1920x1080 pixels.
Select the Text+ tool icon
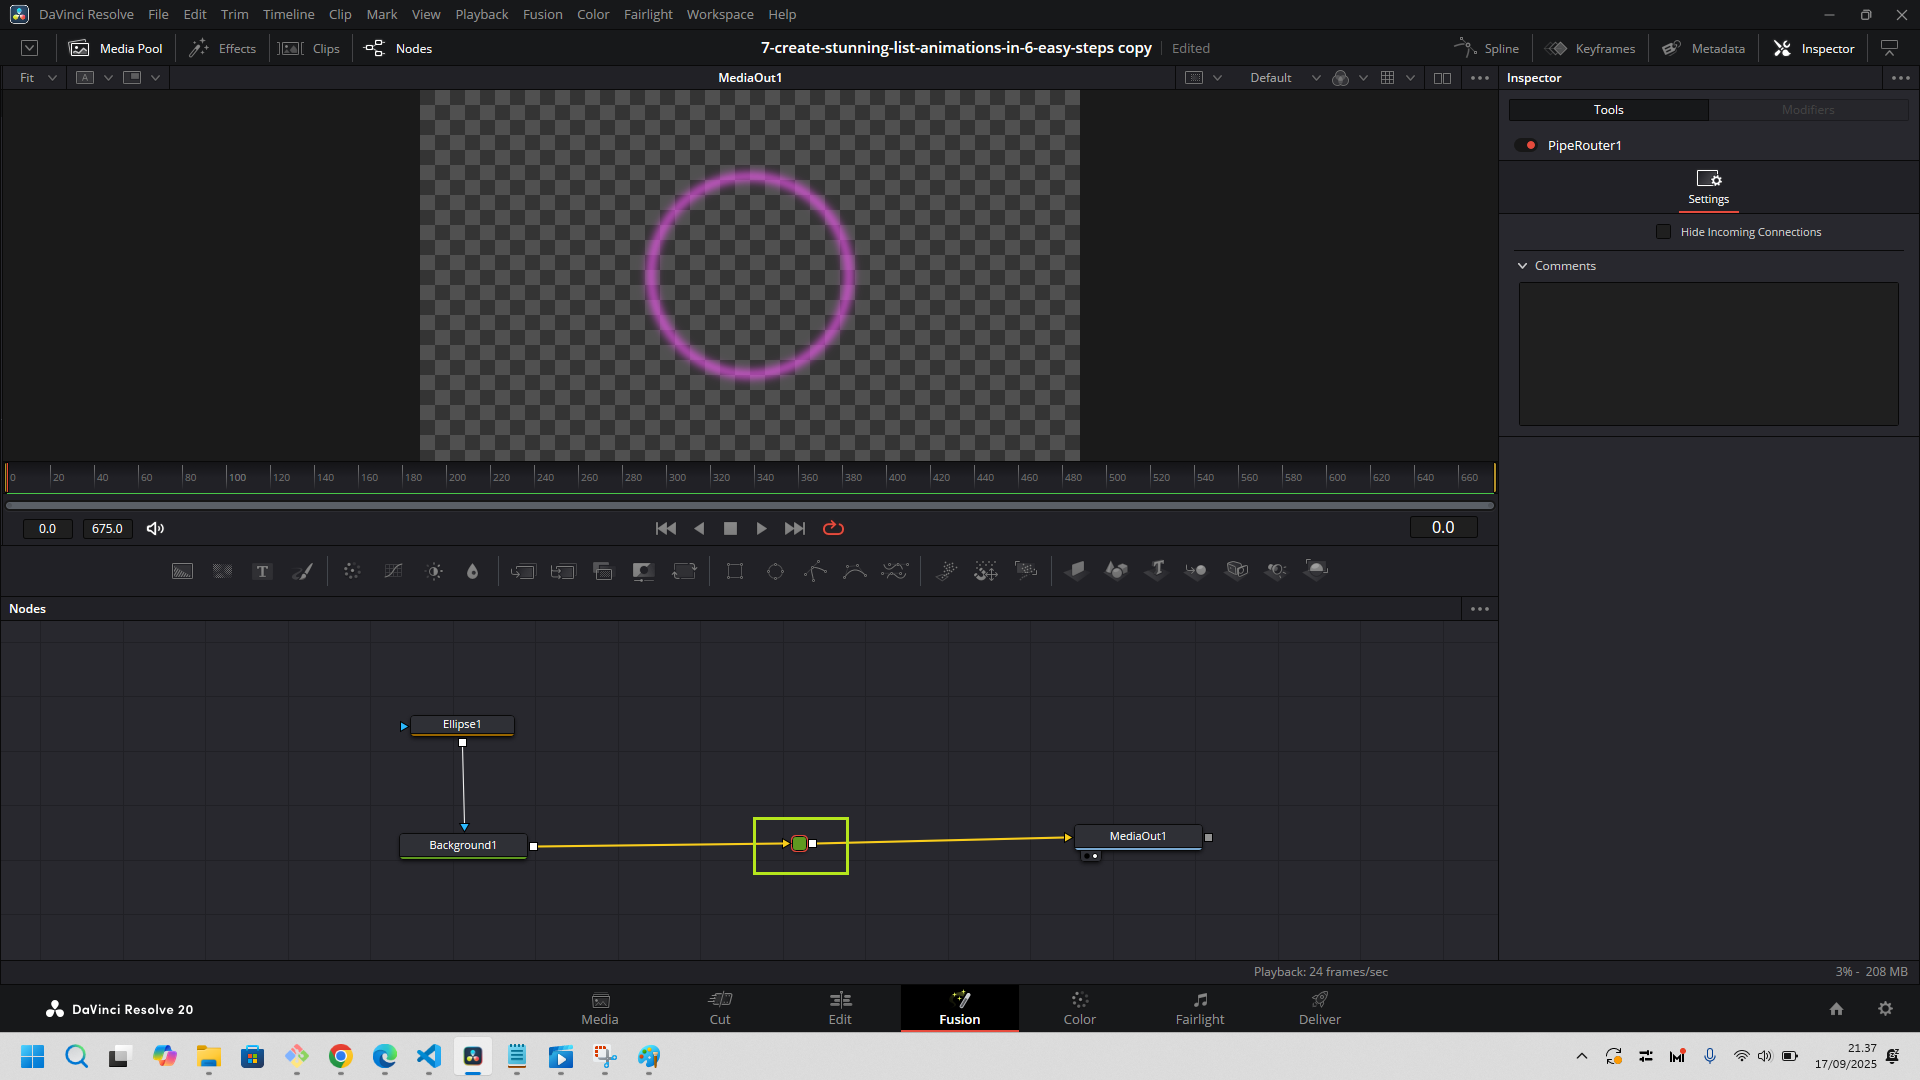[x=262, y=571]
